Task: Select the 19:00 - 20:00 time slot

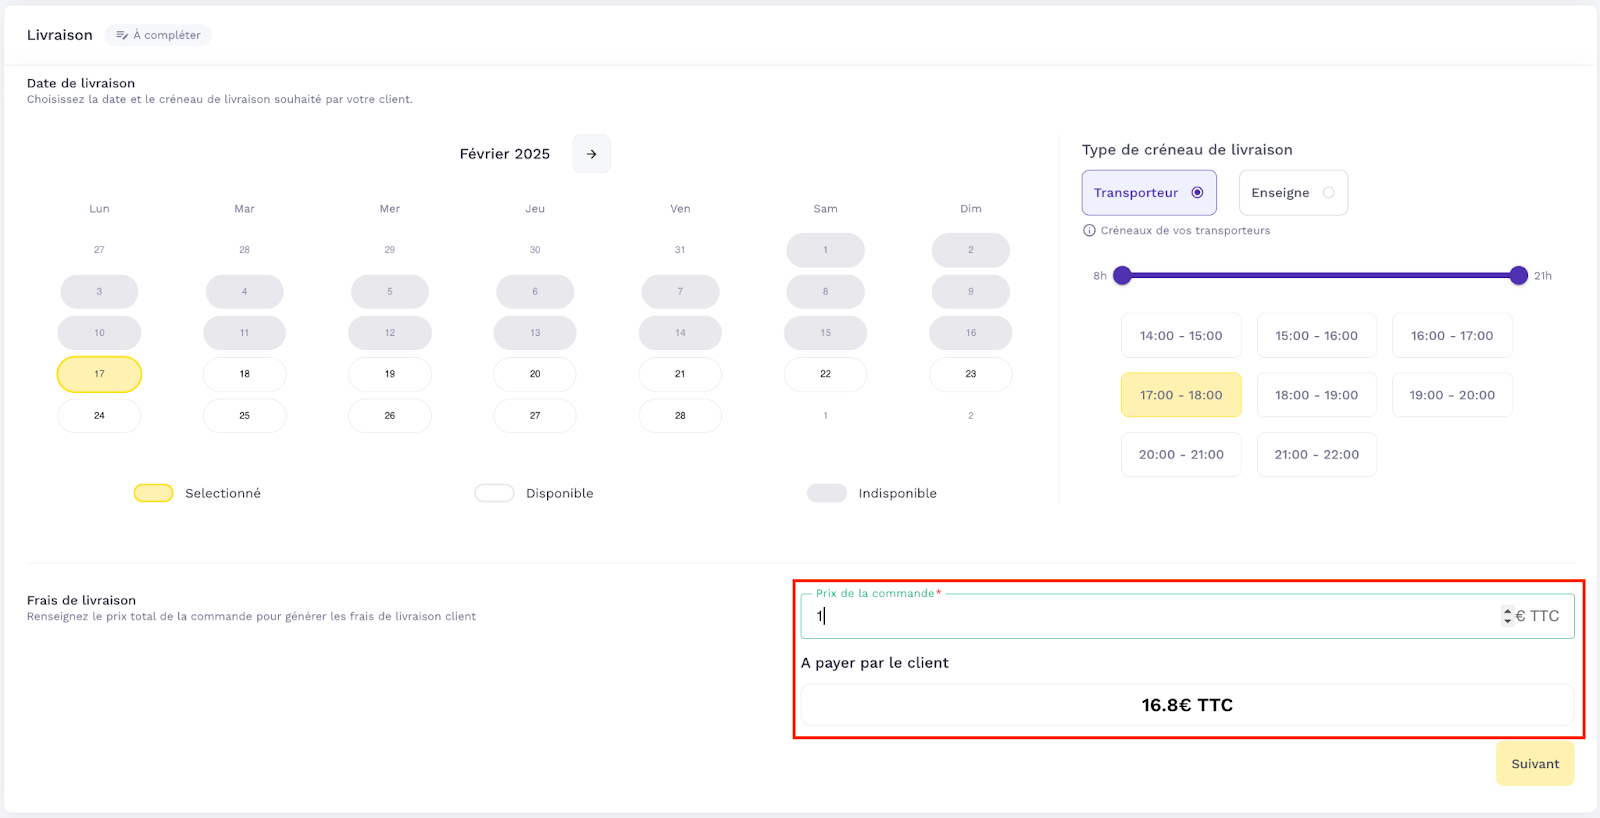Action: point(1451,395)
